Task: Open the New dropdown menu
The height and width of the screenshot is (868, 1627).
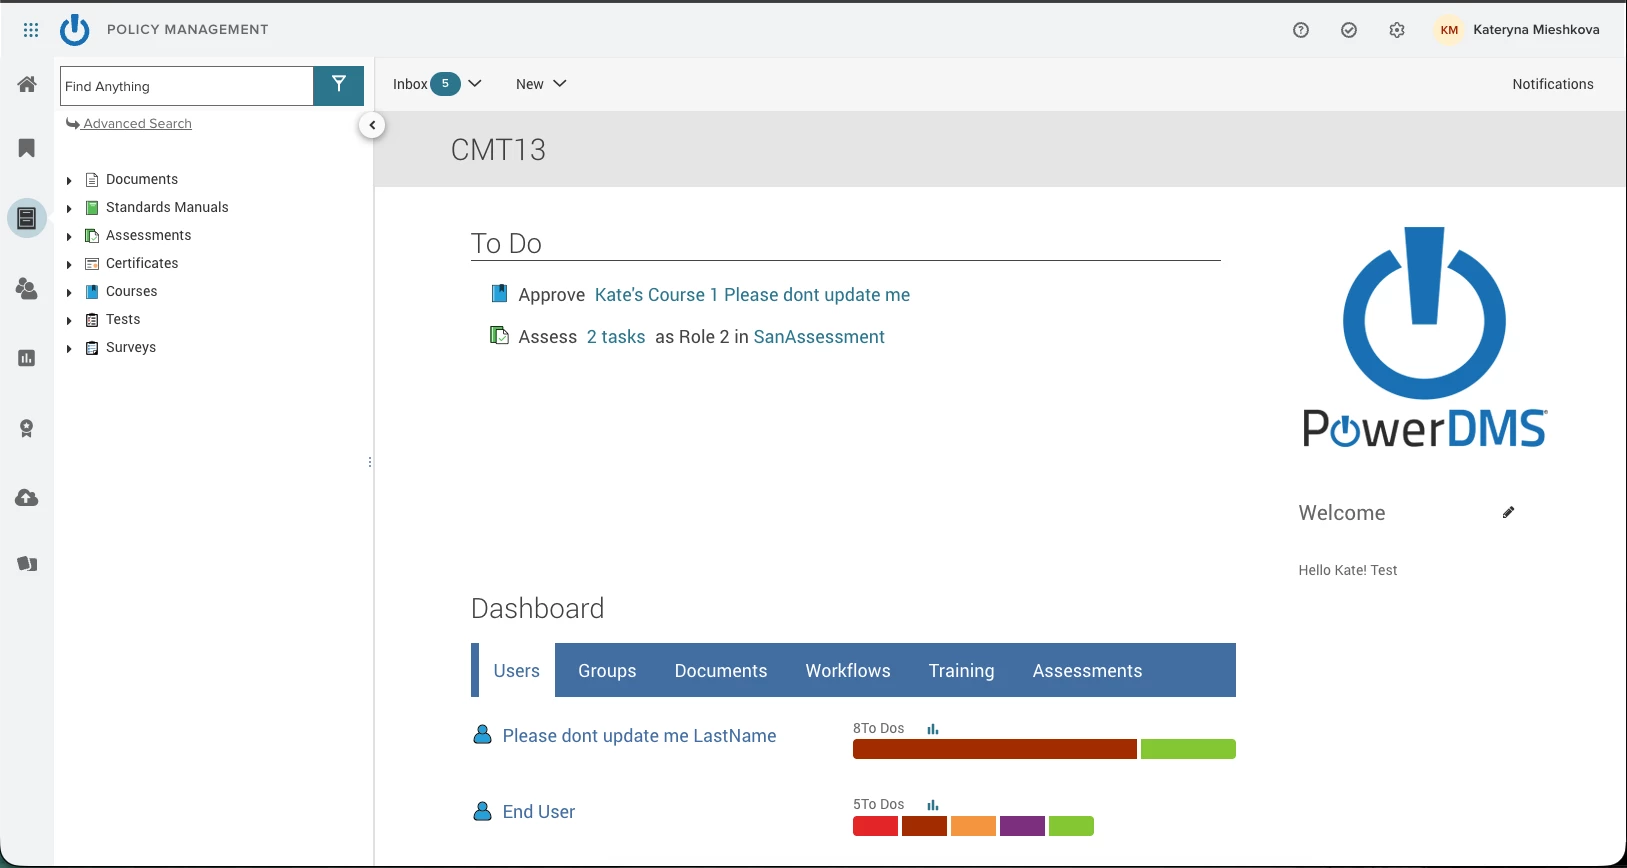Action: 541,84
